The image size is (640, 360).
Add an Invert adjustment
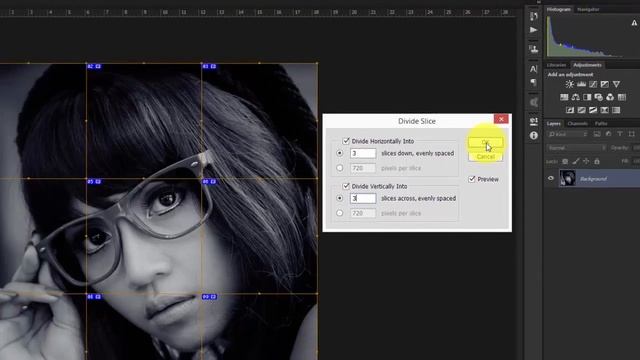coord(570,110)
